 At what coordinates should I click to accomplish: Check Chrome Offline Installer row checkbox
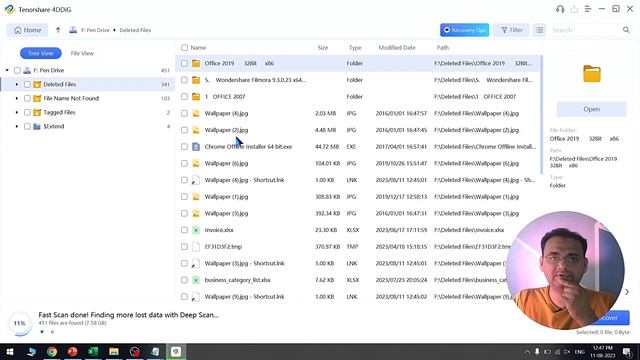(x=184, y=147)
